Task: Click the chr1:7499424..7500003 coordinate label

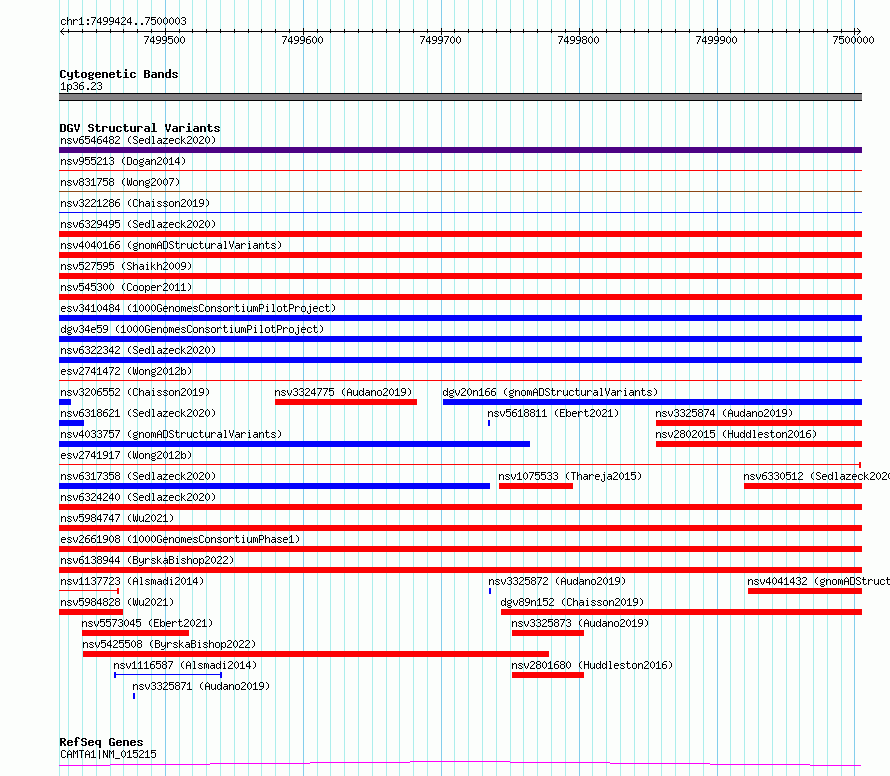Action: click(123, 21)
